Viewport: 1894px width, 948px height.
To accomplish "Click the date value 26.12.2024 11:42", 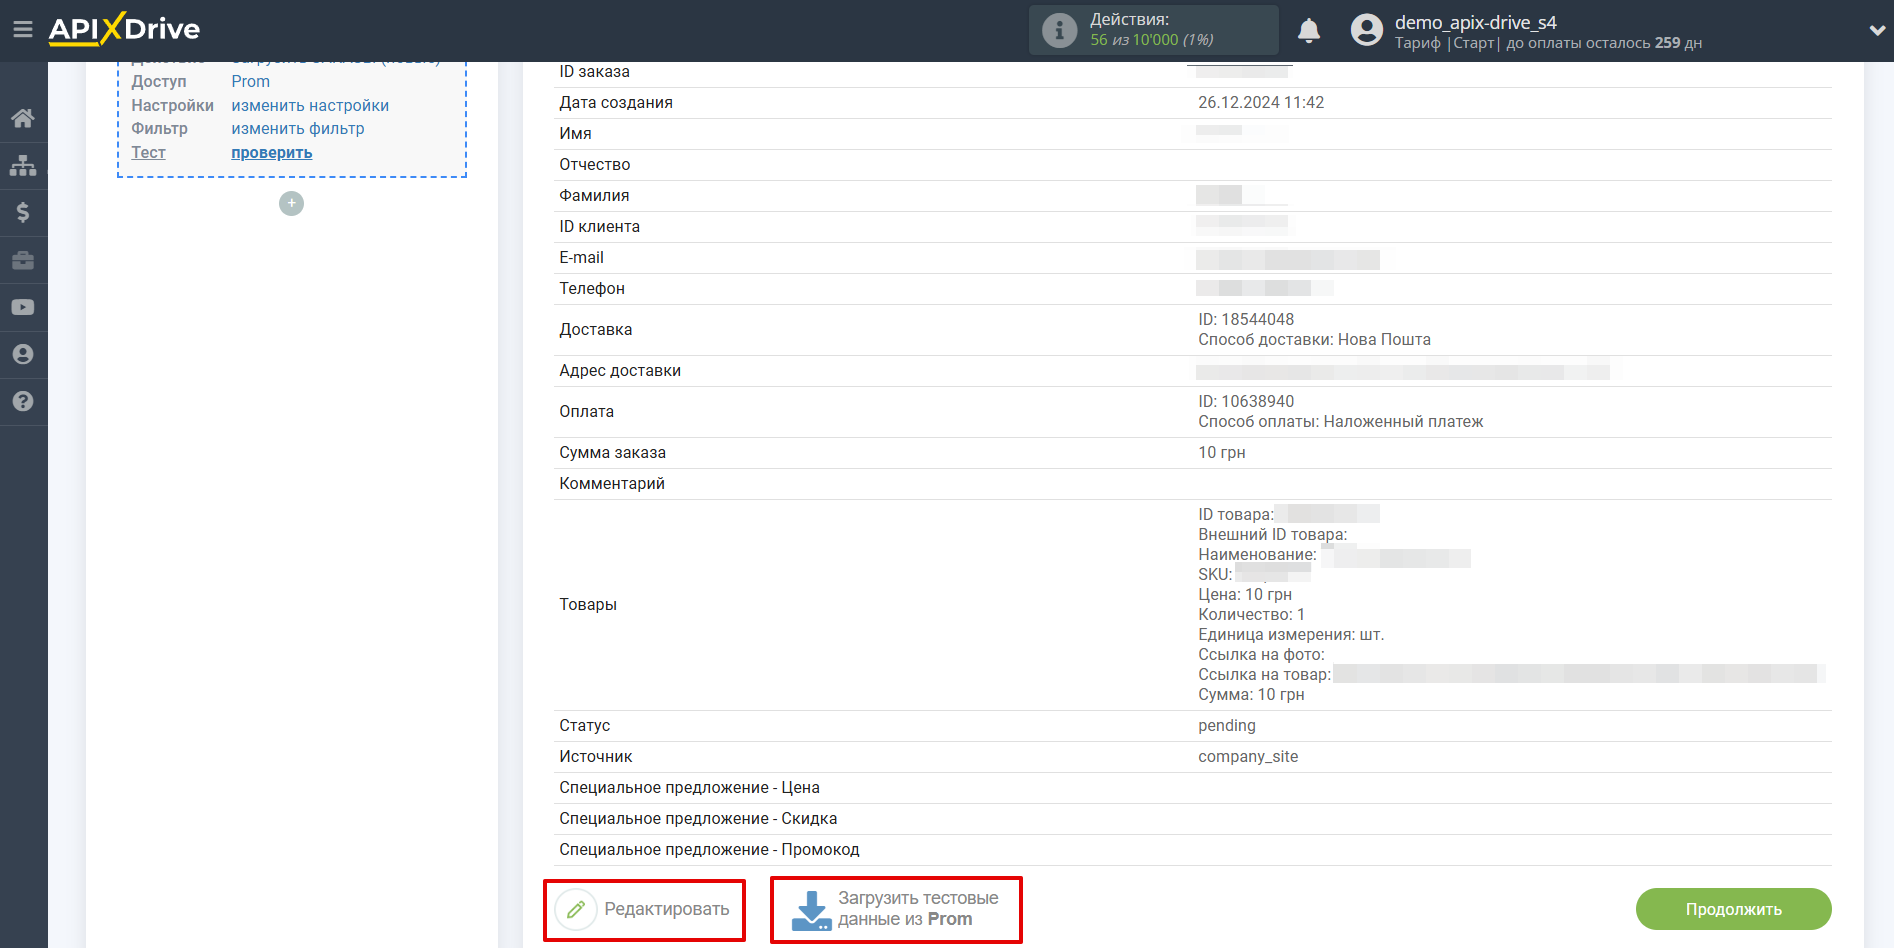I will click(1261, 102).
